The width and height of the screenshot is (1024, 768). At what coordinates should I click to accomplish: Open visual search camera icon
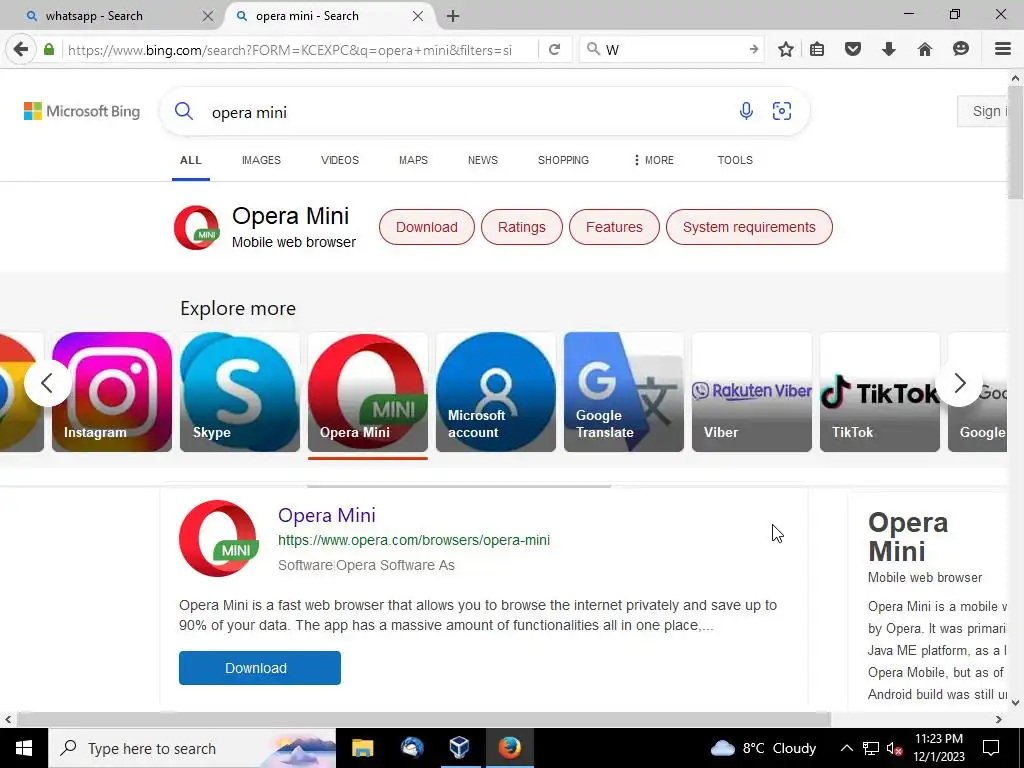pyautogui.click(x=782, y=111)
